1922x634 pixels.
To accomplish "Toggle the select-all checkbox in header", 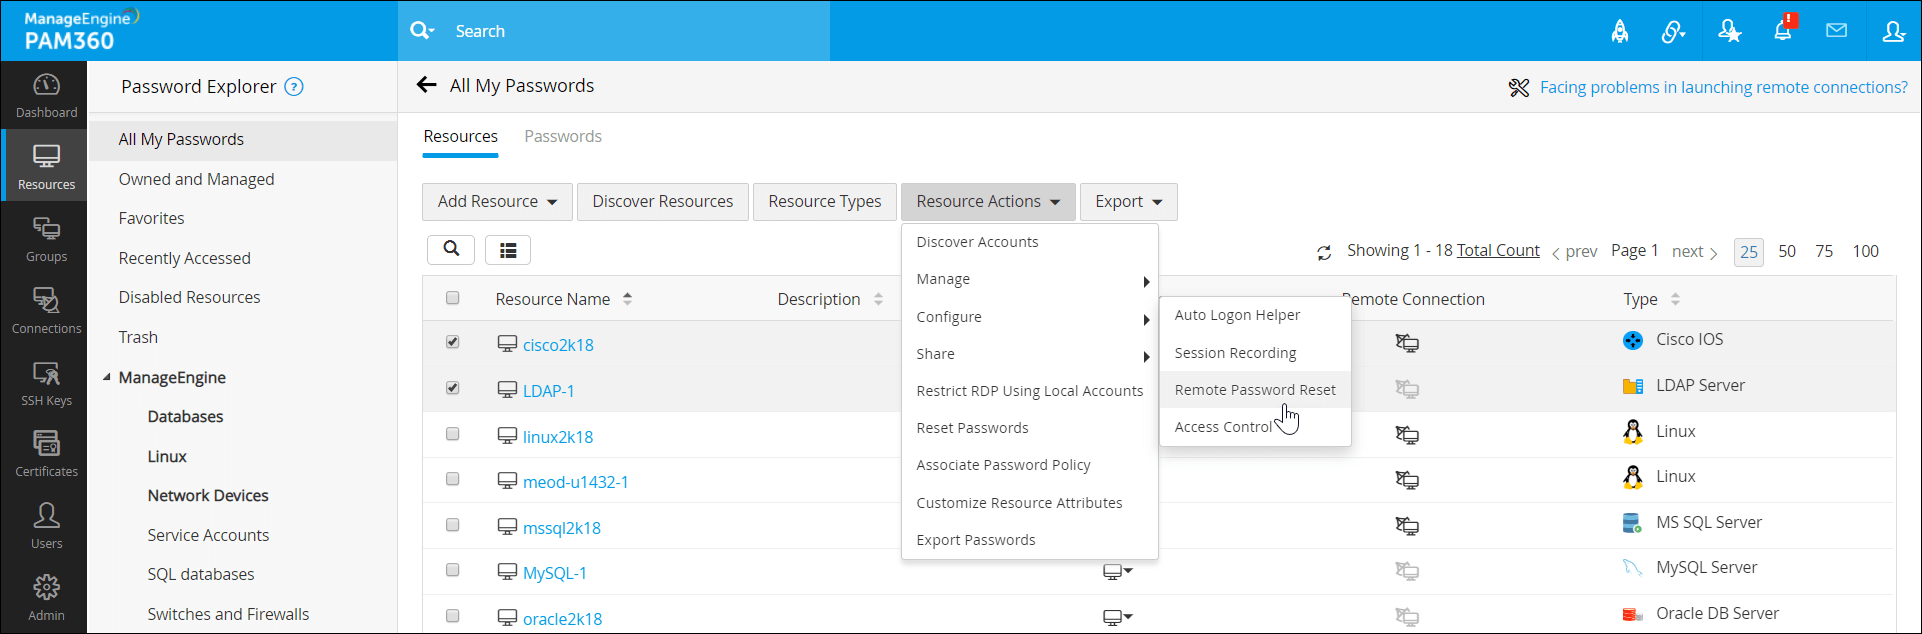I will click(453, 298).
